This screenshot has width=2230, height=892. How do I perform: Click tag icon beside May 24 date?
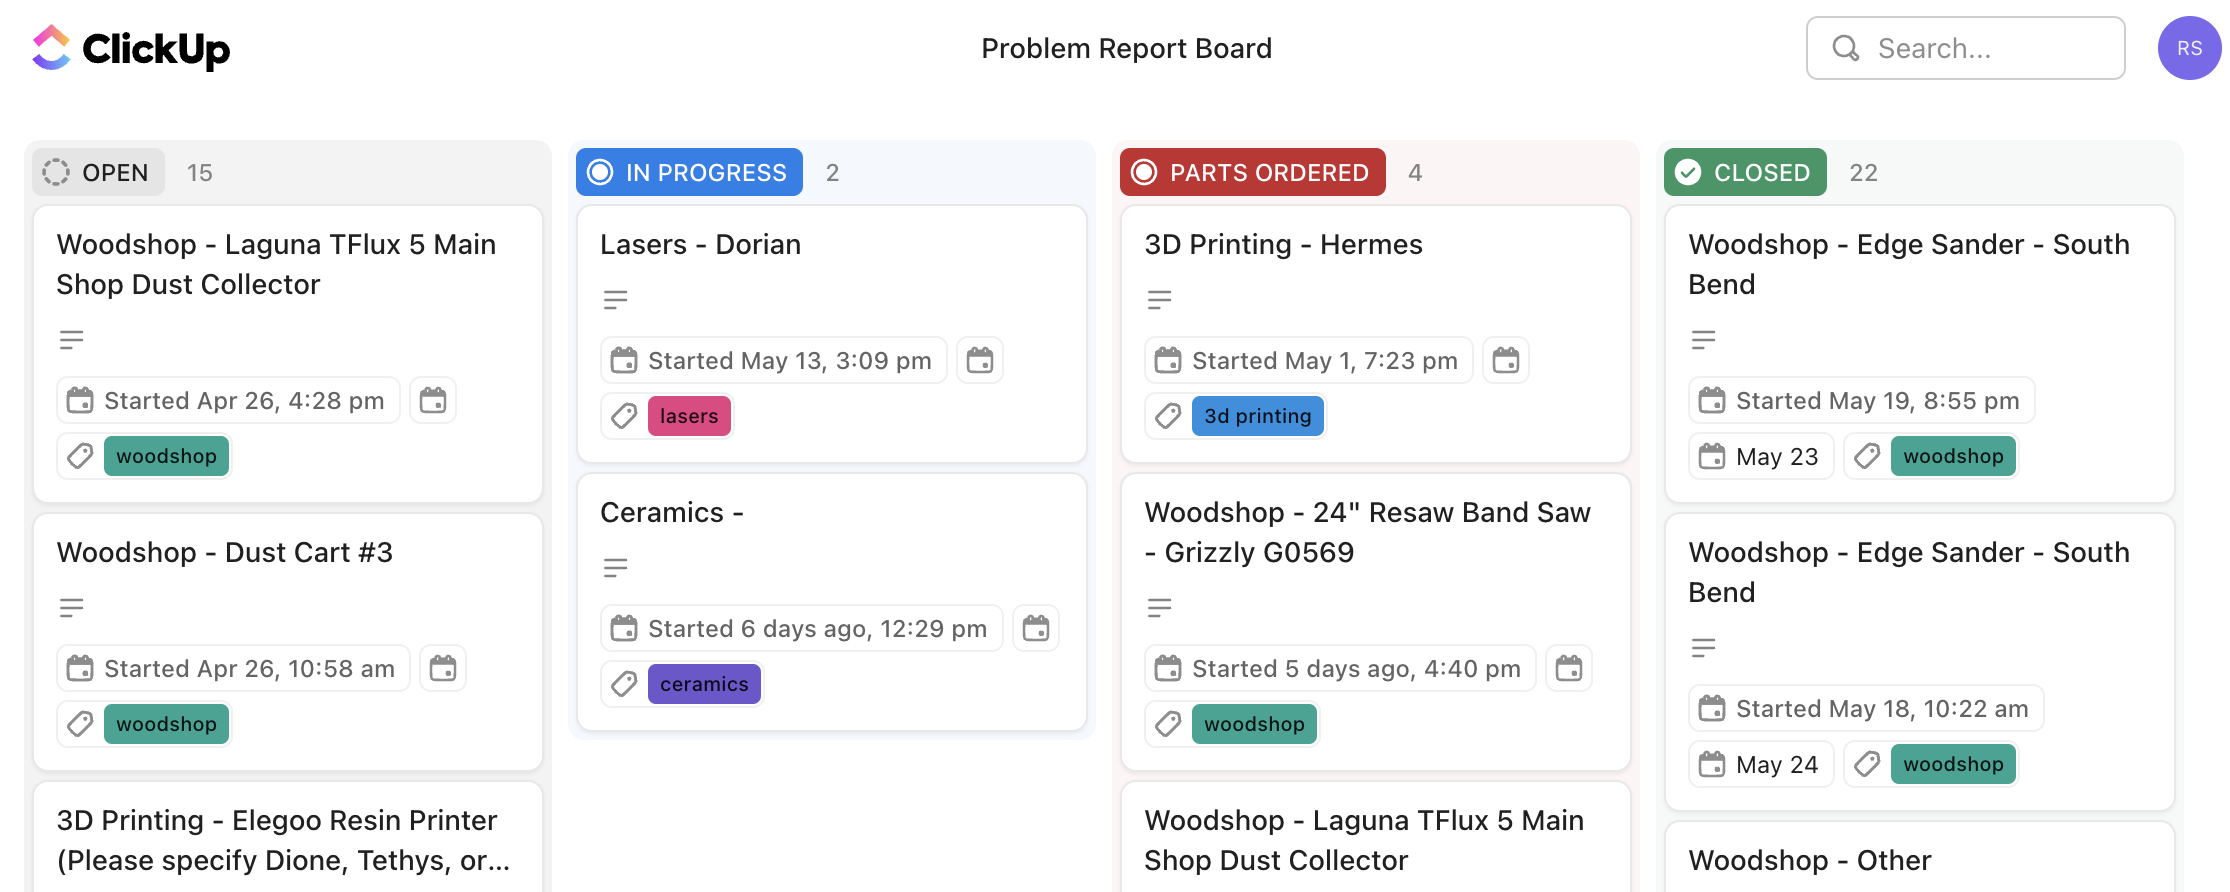1867,764
